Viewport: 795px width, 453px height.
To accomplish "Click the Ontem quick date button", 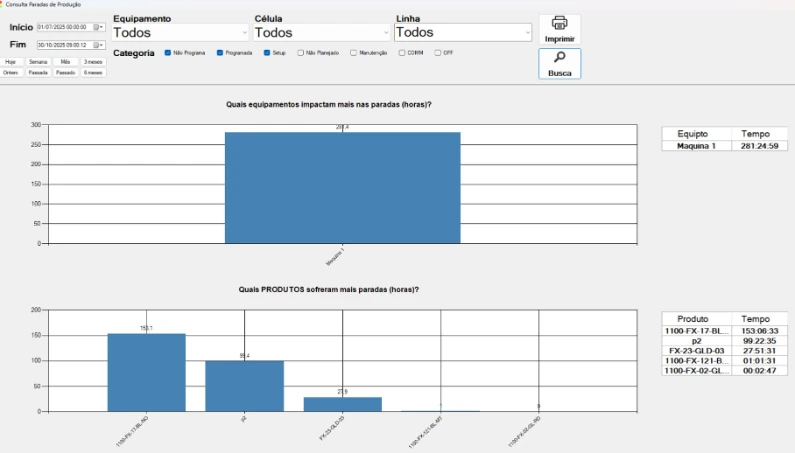I will pos(11,72).
